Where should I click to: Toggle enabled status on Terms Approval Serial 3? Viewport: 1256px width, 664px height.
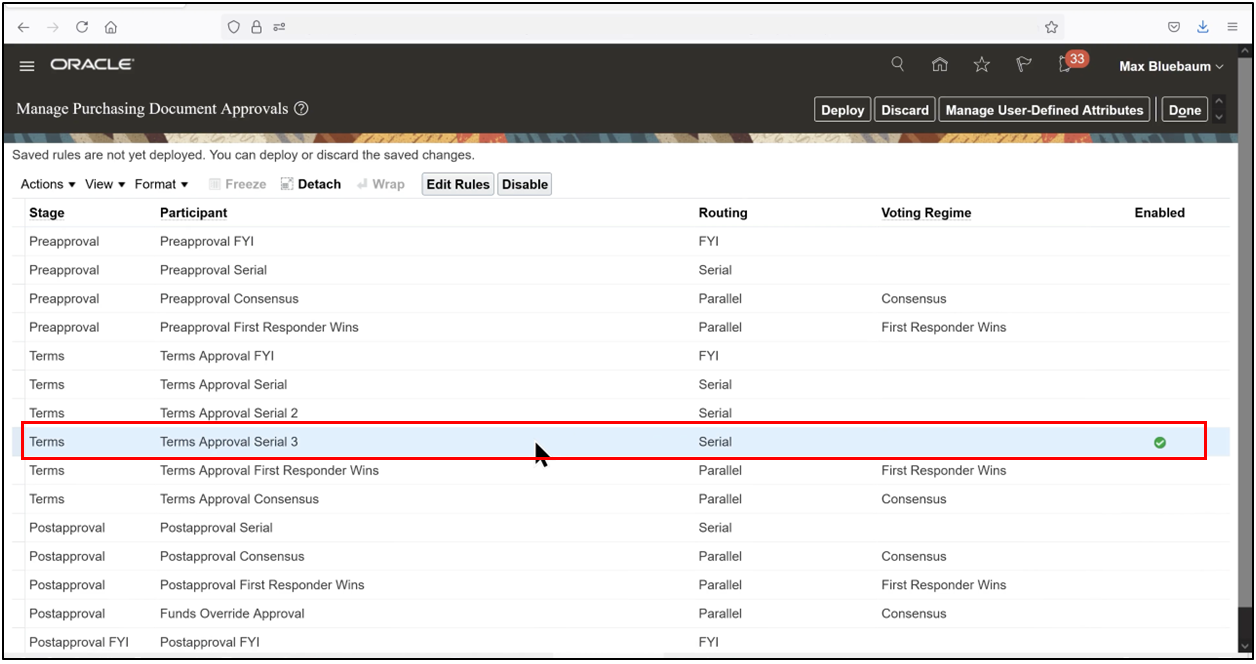[1159, 441]
